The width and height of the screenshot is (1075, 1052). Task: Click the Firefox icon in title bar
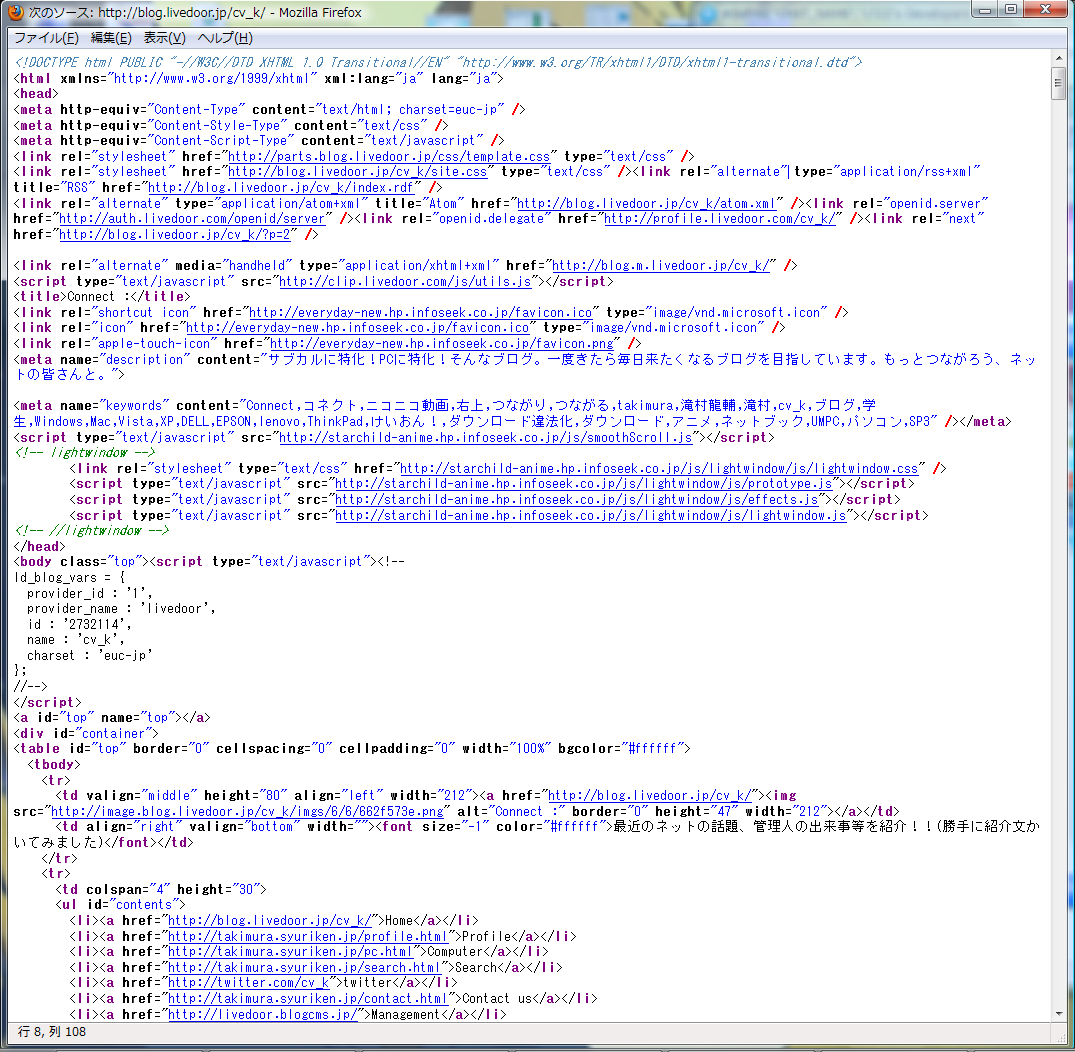(15, 12)
